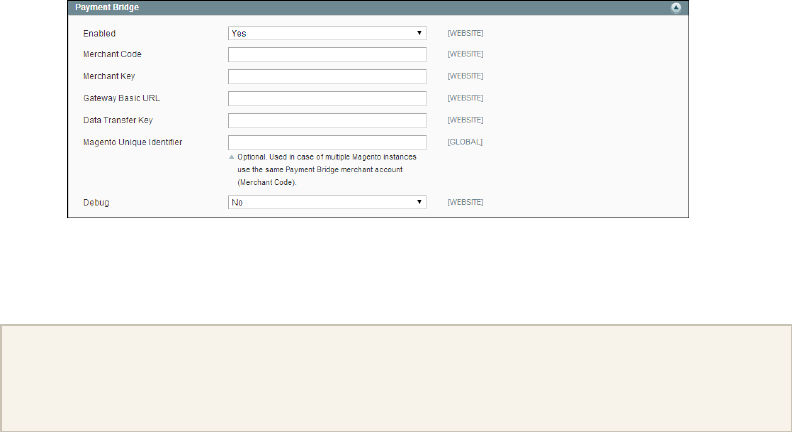Click [WEBSITE] scope beside Debug

click(465, 202)
